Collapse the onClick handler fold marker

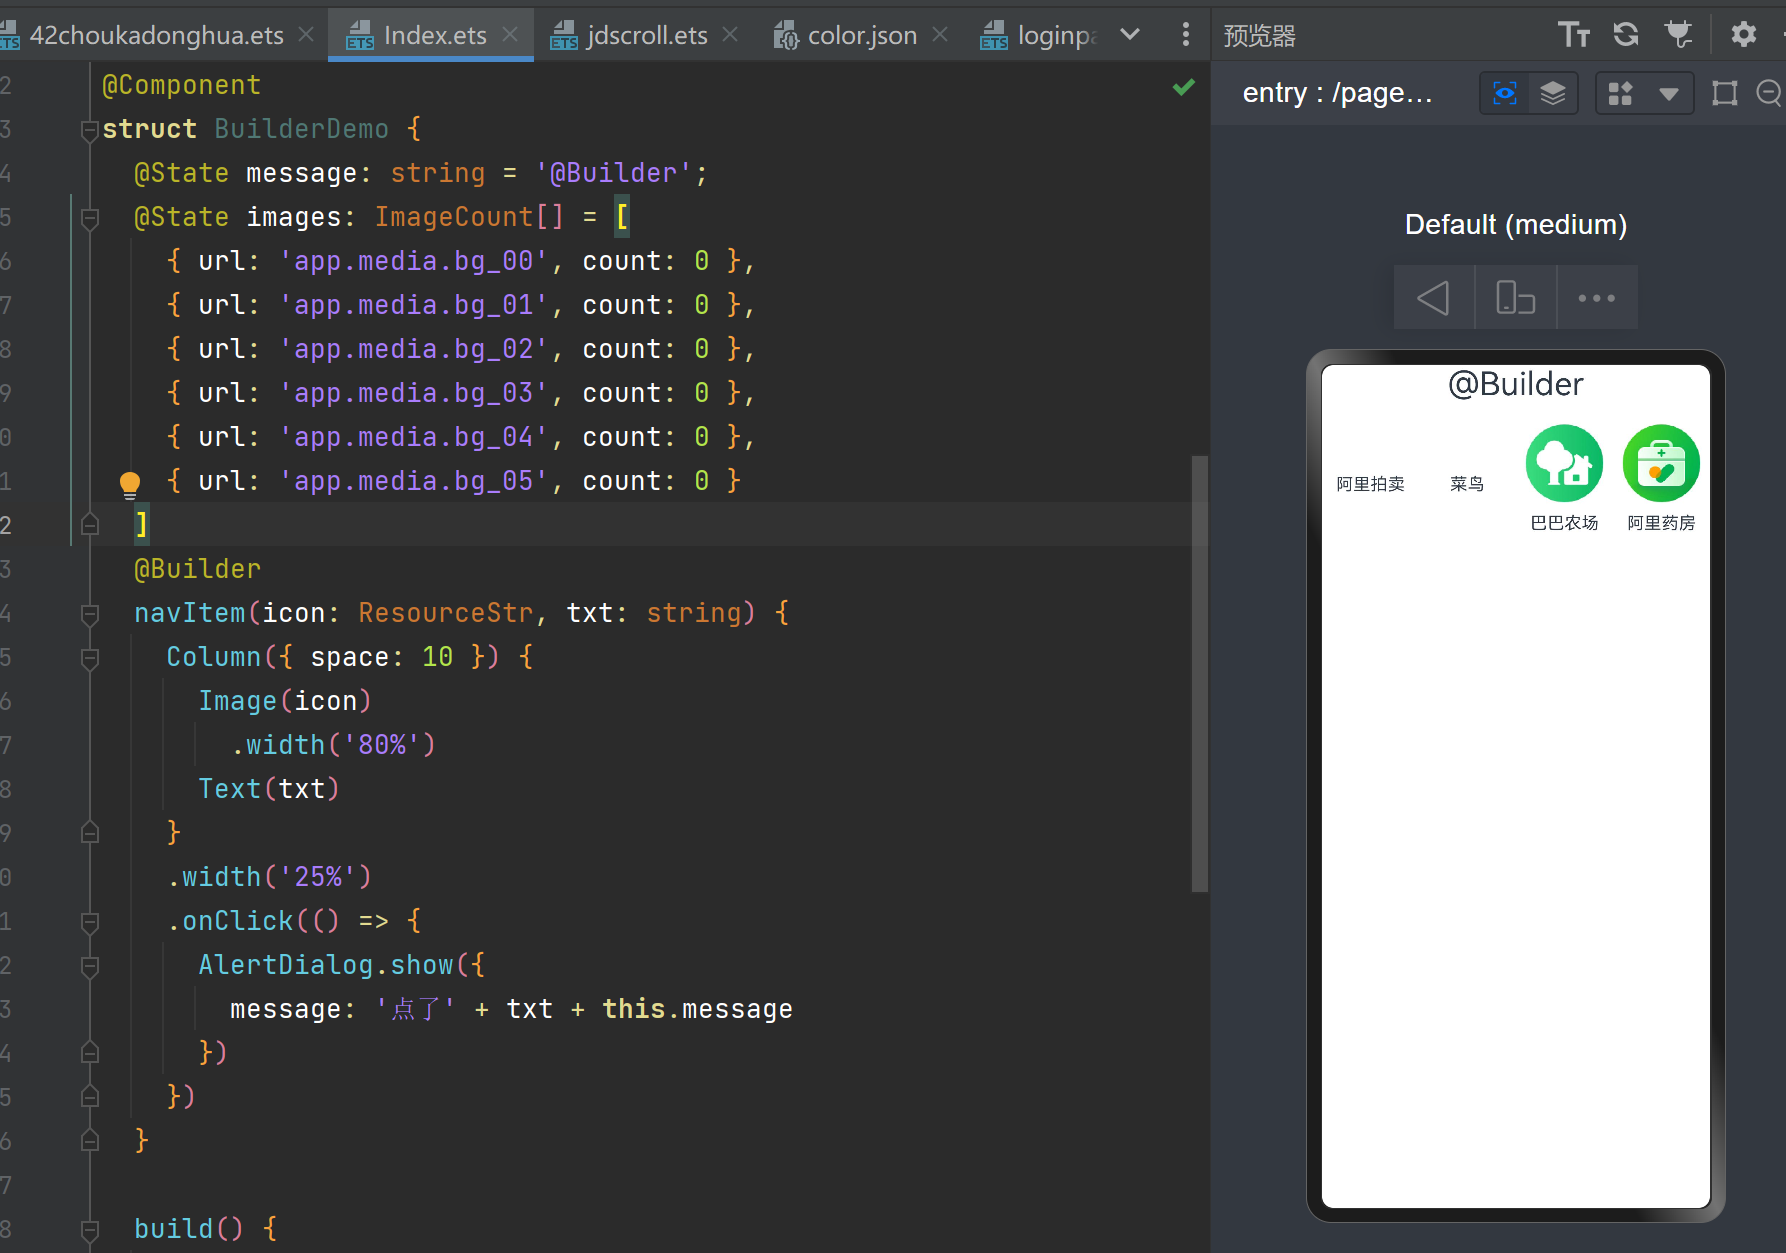pos(90,921)
